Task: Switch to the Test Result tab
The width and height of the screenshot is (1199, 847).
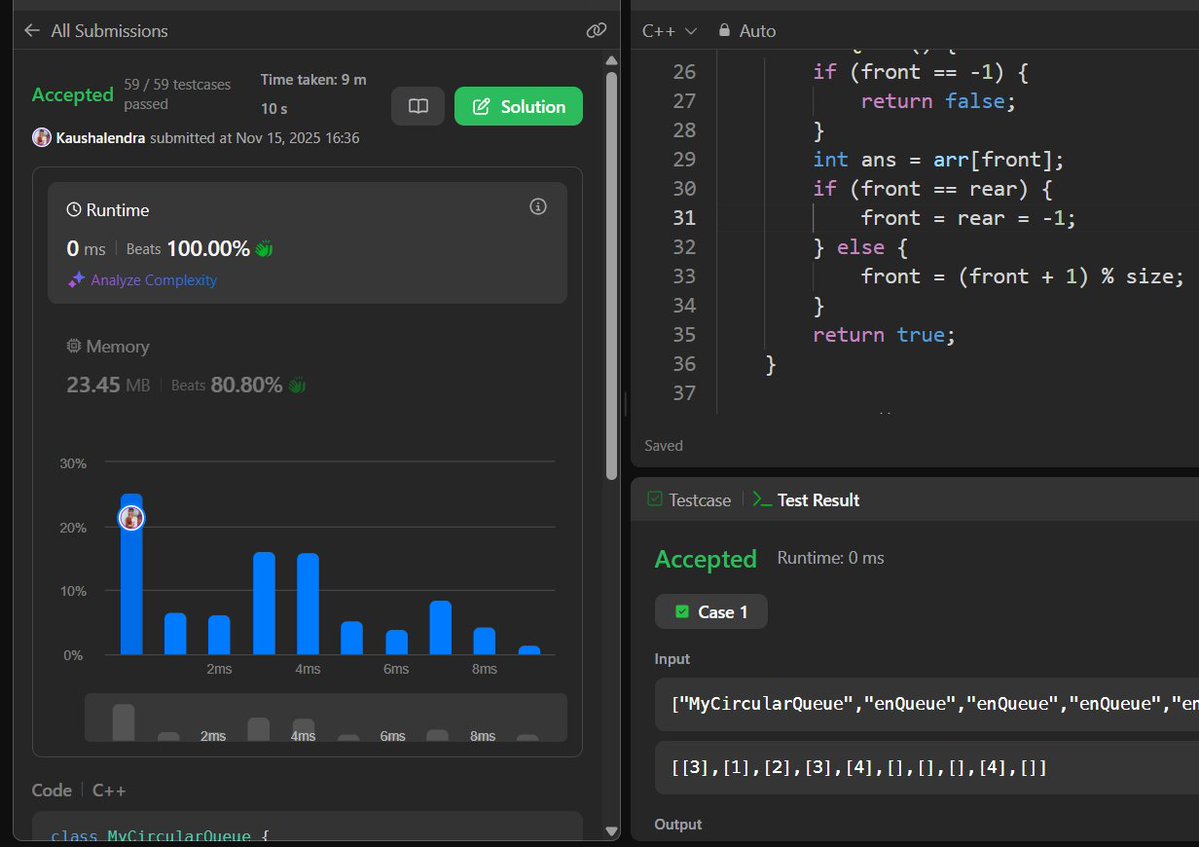Action: [820, 499]
